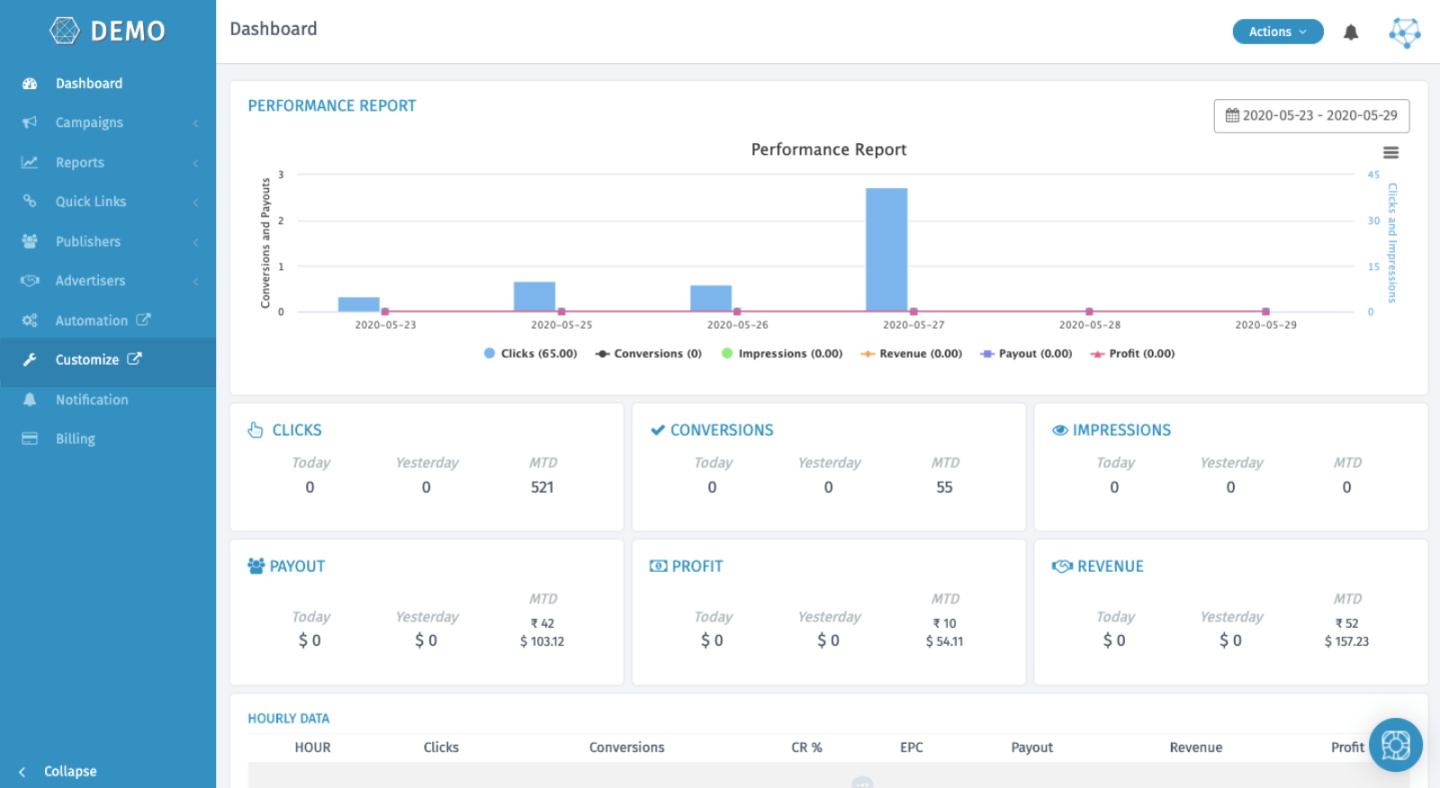Open Notification in the sidebar
The image size is (1440, 788).
[91, 400]
